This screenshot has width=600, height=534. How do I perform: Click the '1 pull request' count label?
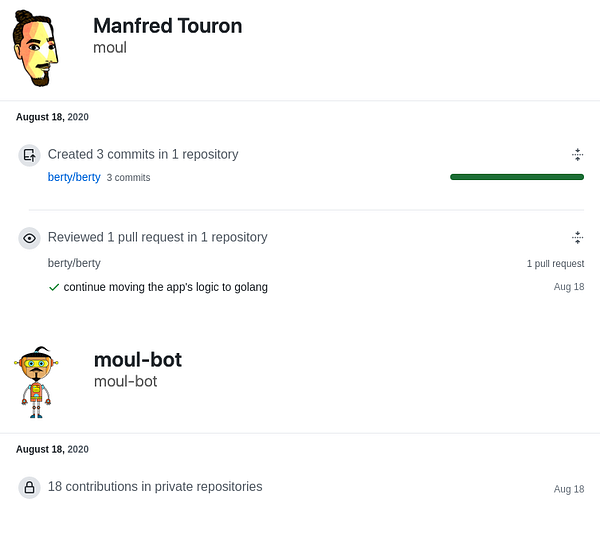[x=555, y=264]
